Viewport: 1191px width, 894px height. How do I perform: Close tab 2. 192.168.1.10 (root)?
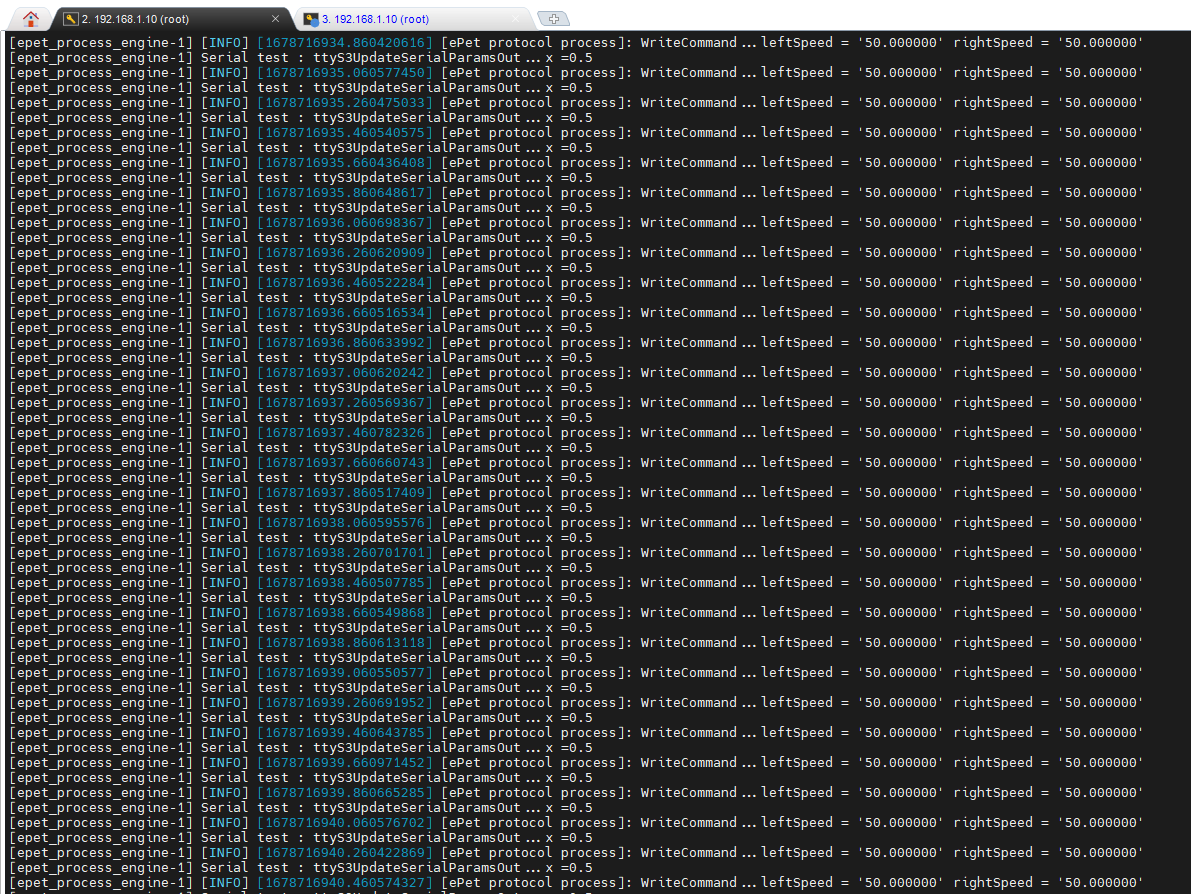click(275, 19)
